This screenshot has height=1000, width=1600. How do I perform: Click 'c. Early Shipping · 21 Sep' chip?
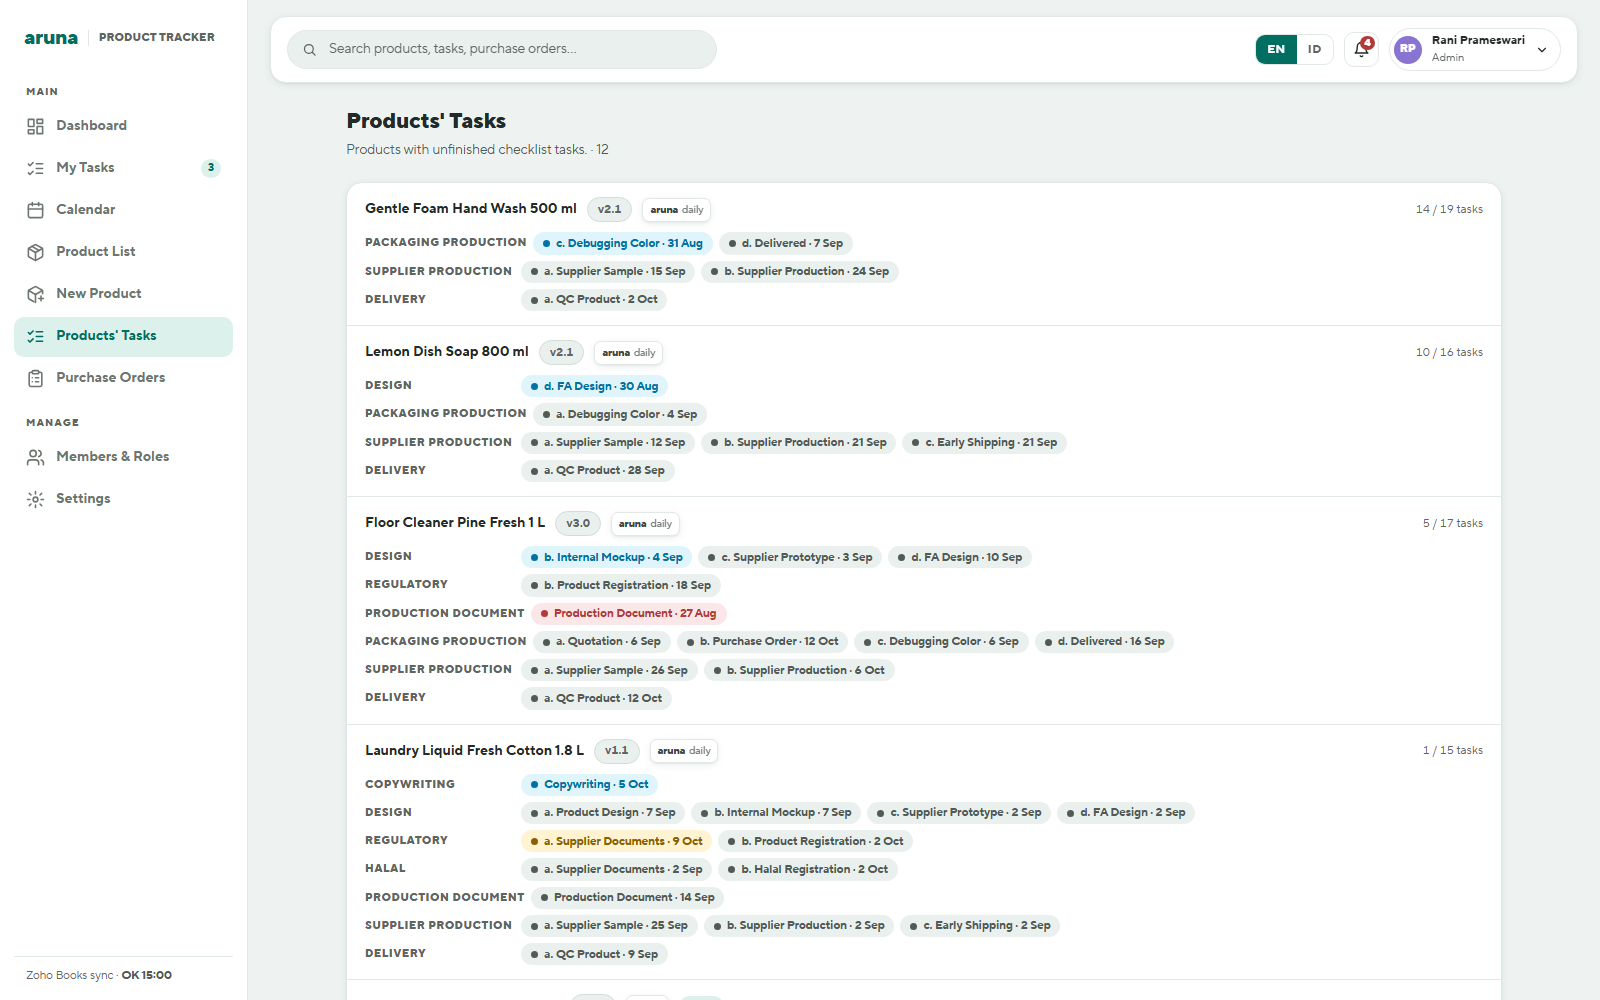[x=984, y=443]
